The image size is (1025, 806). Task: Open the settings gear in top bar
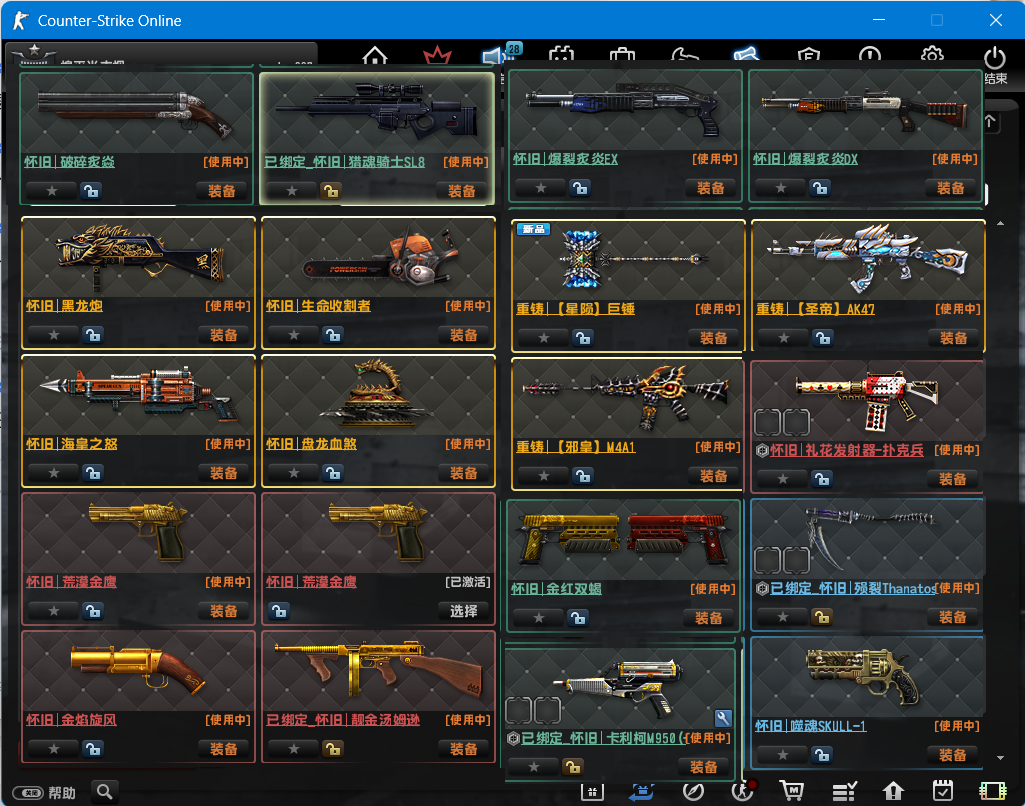[x=932, y=57]
